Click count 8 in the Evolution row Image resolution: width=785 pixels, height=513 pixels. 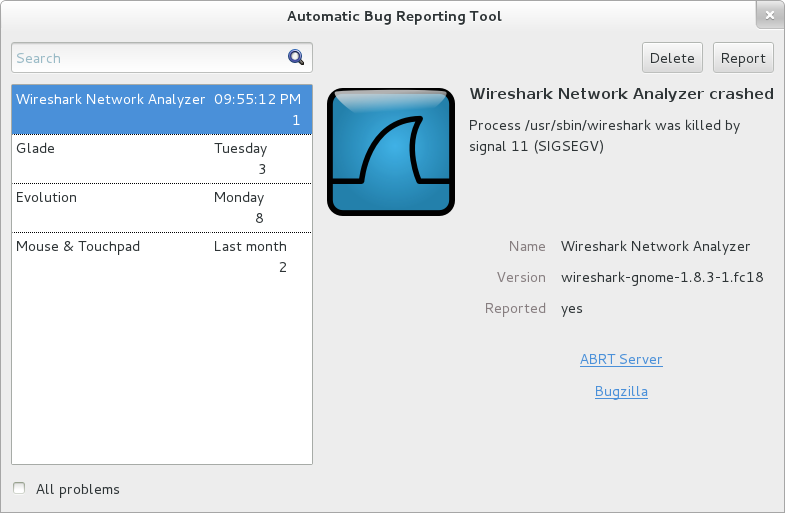click(259, 218)
